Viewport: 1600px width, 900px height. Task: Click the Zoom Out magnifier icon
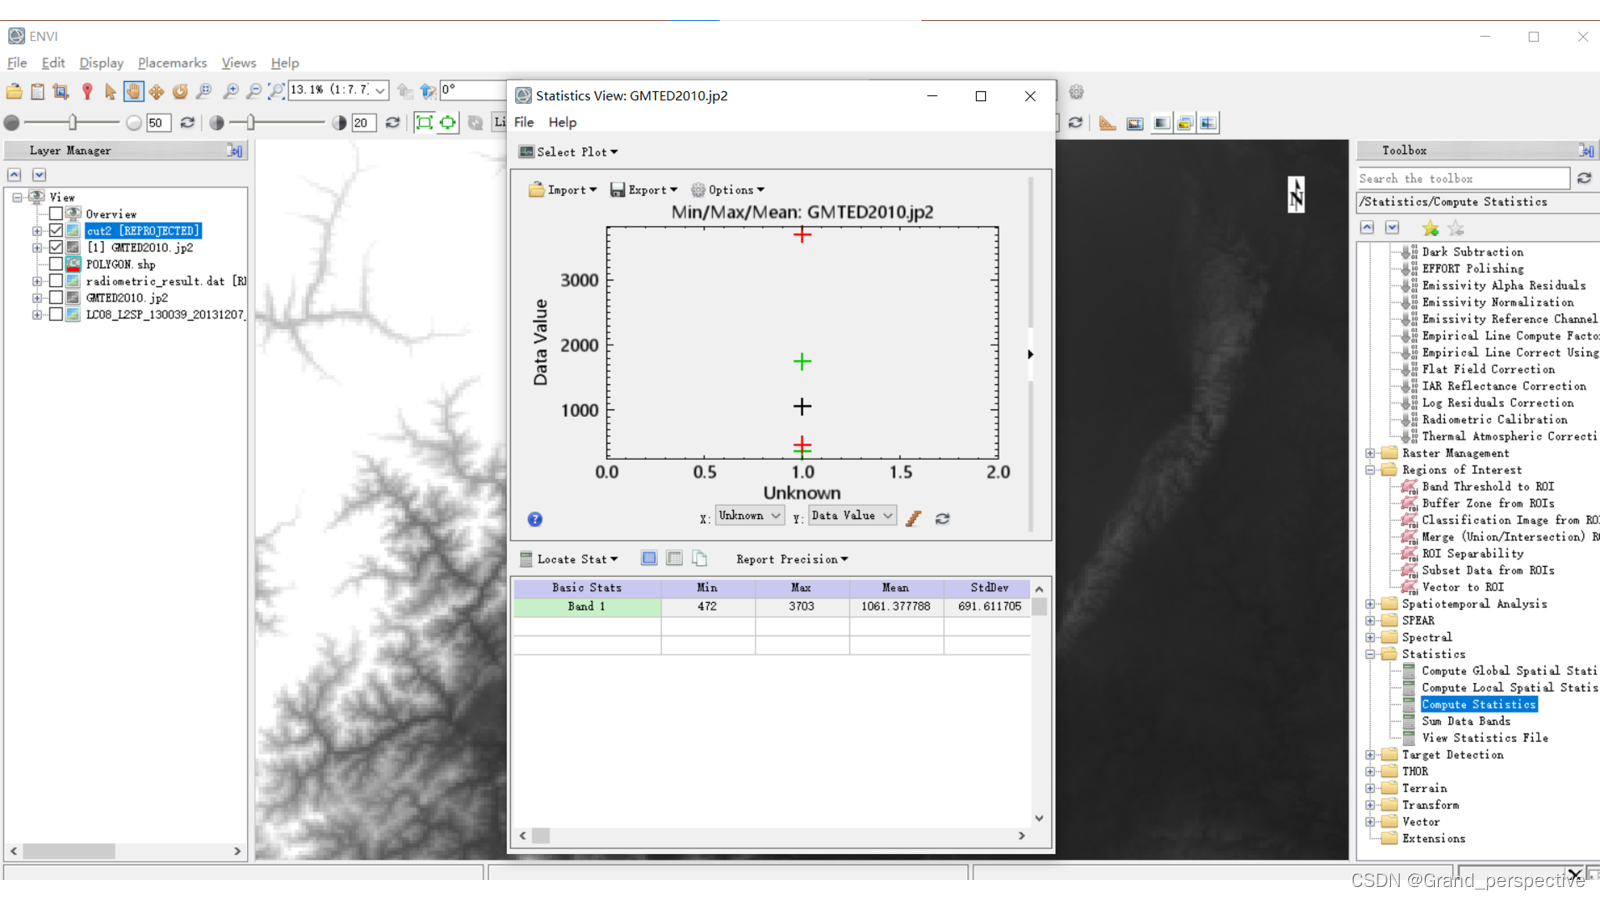tap(254, 91)
